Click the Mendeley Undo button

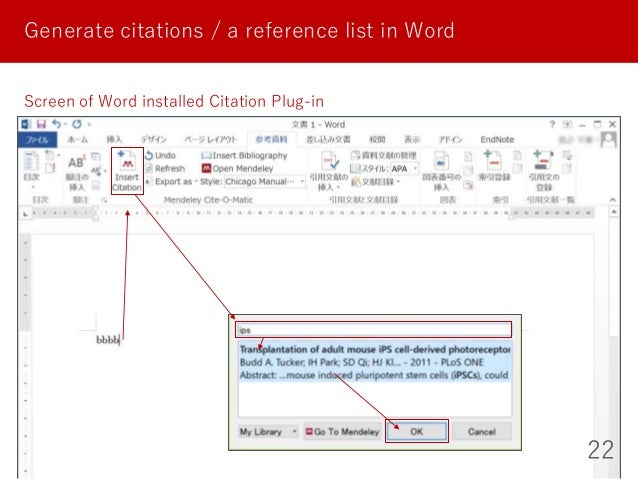161,155
